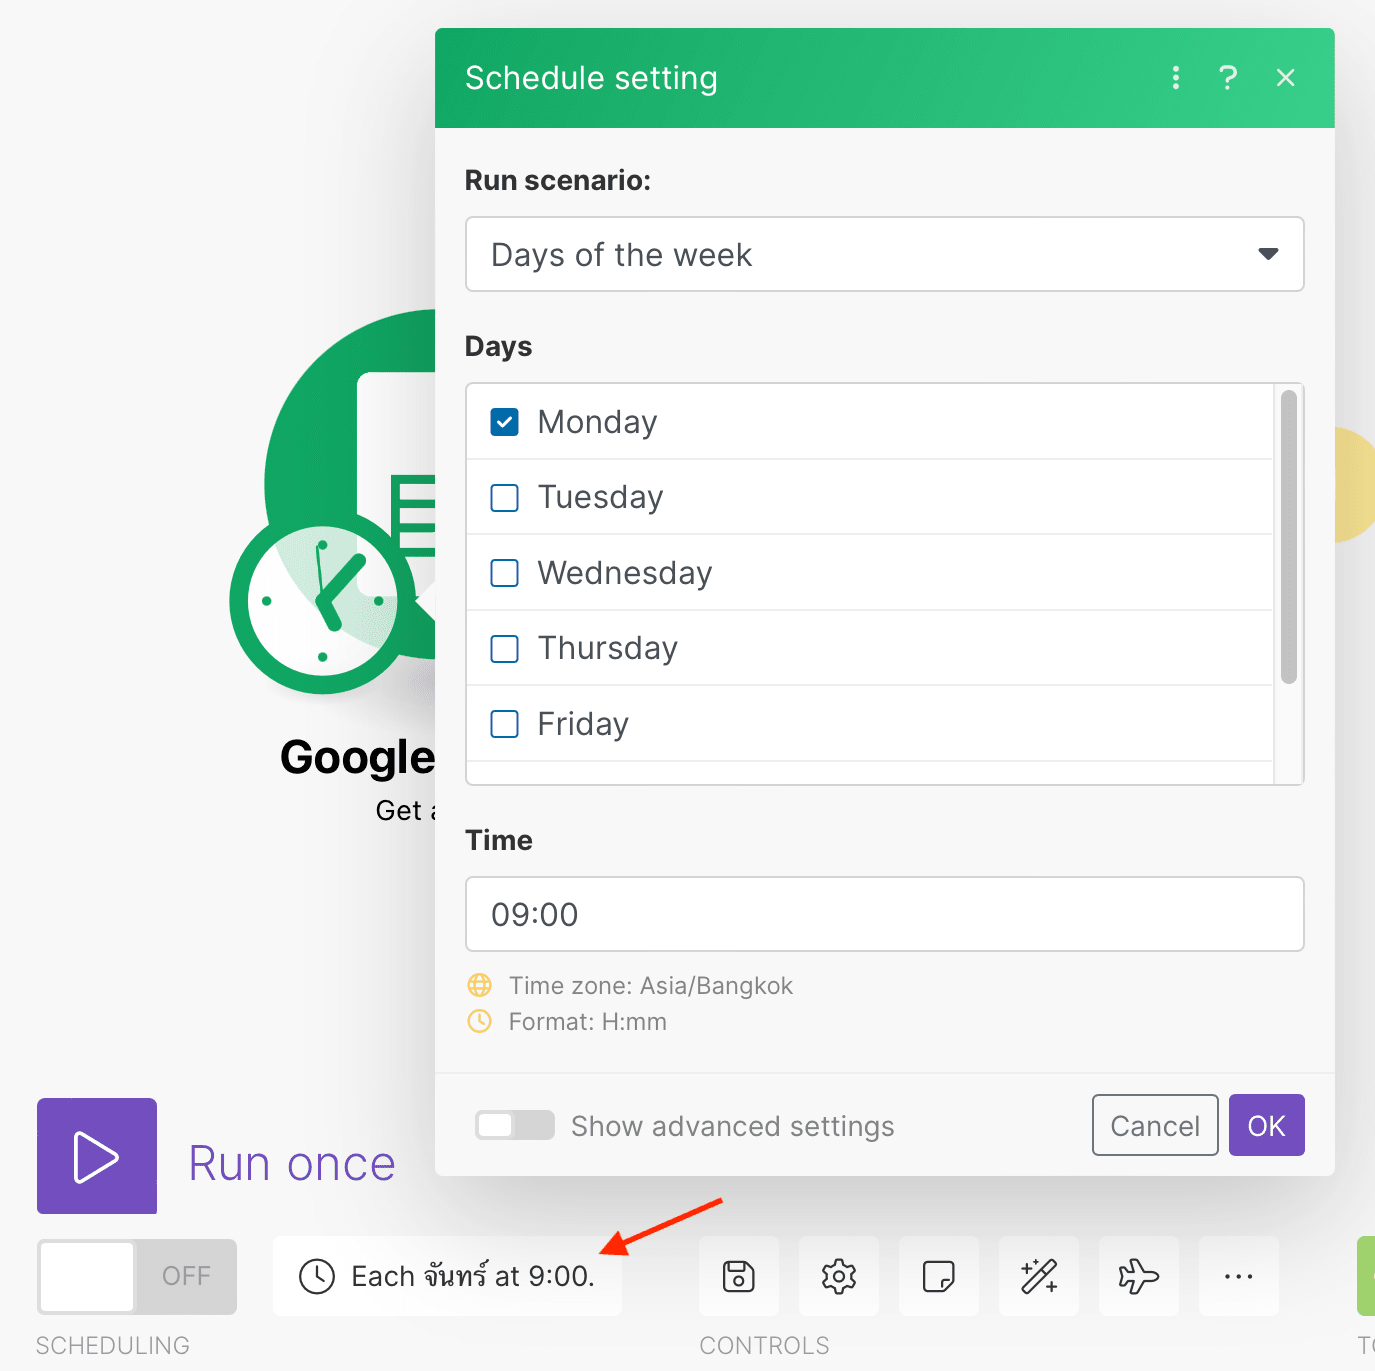This screenshot has height=1371, width=1375.
Task: Click the AI magic wand icon
Action: 1038,1276
